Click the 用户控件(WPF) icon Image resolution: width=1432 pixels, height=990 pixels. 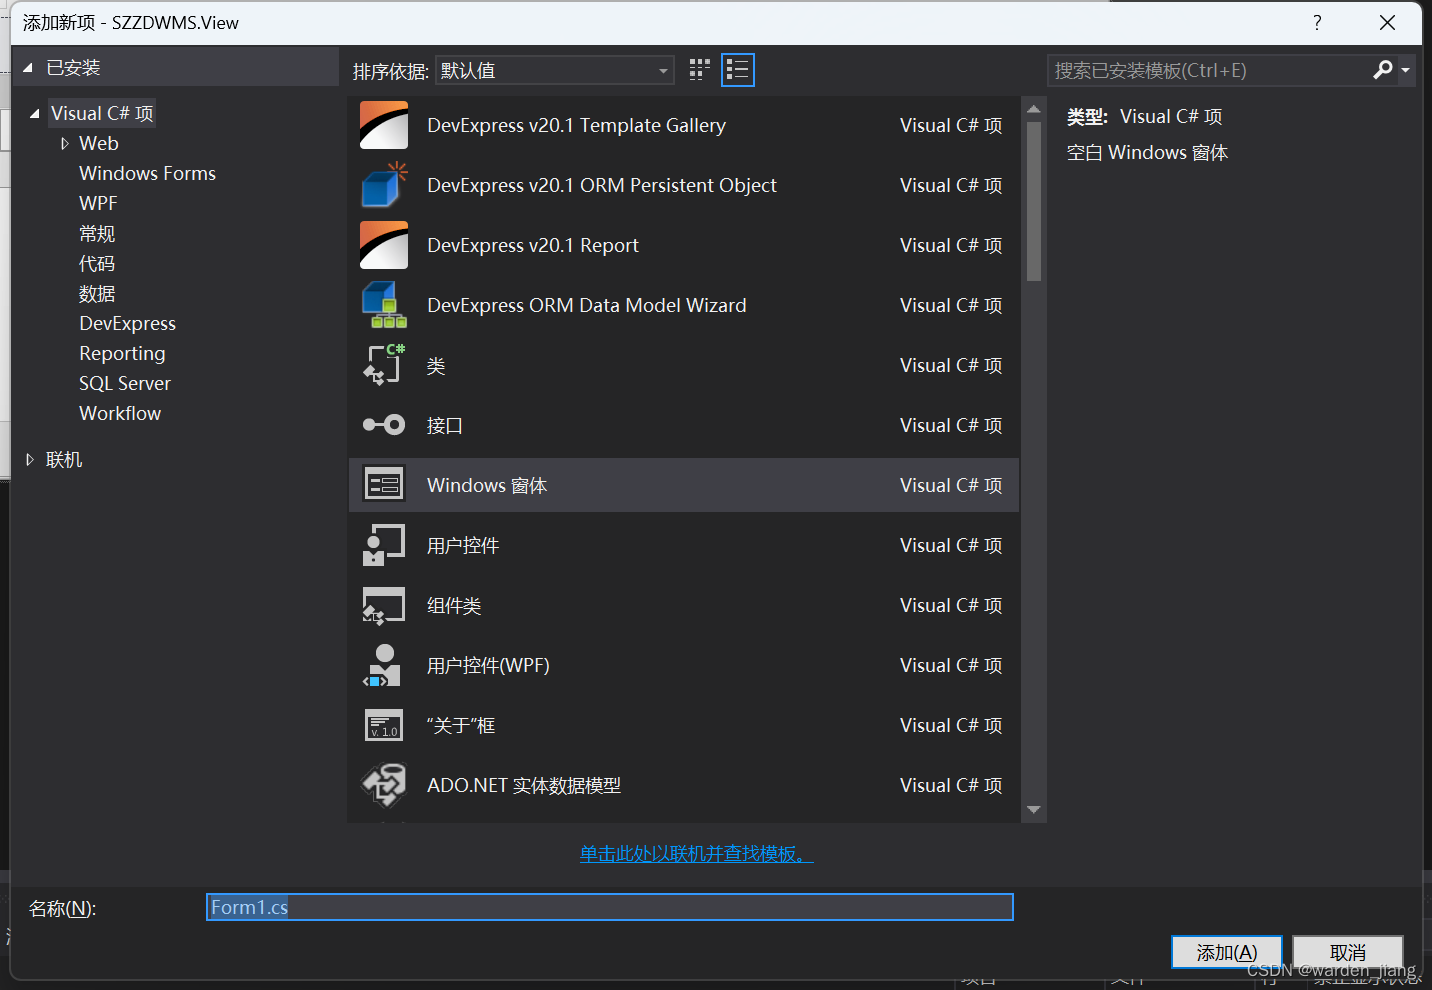[x=384, y=665]
